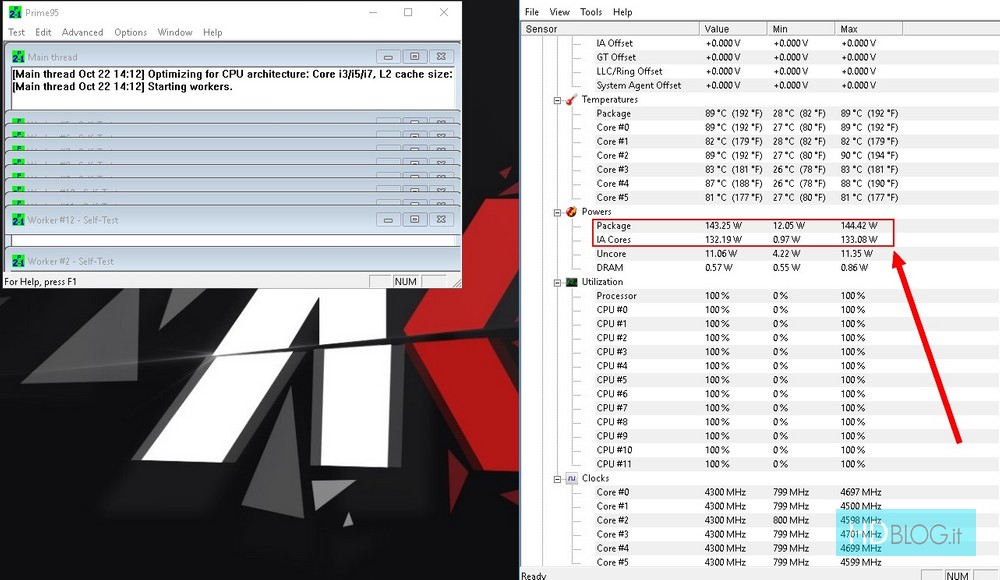Viewport: 1000px width, 580px height.
Task: Open the Tools menu in hardware monitor
Action: [591, 12]
